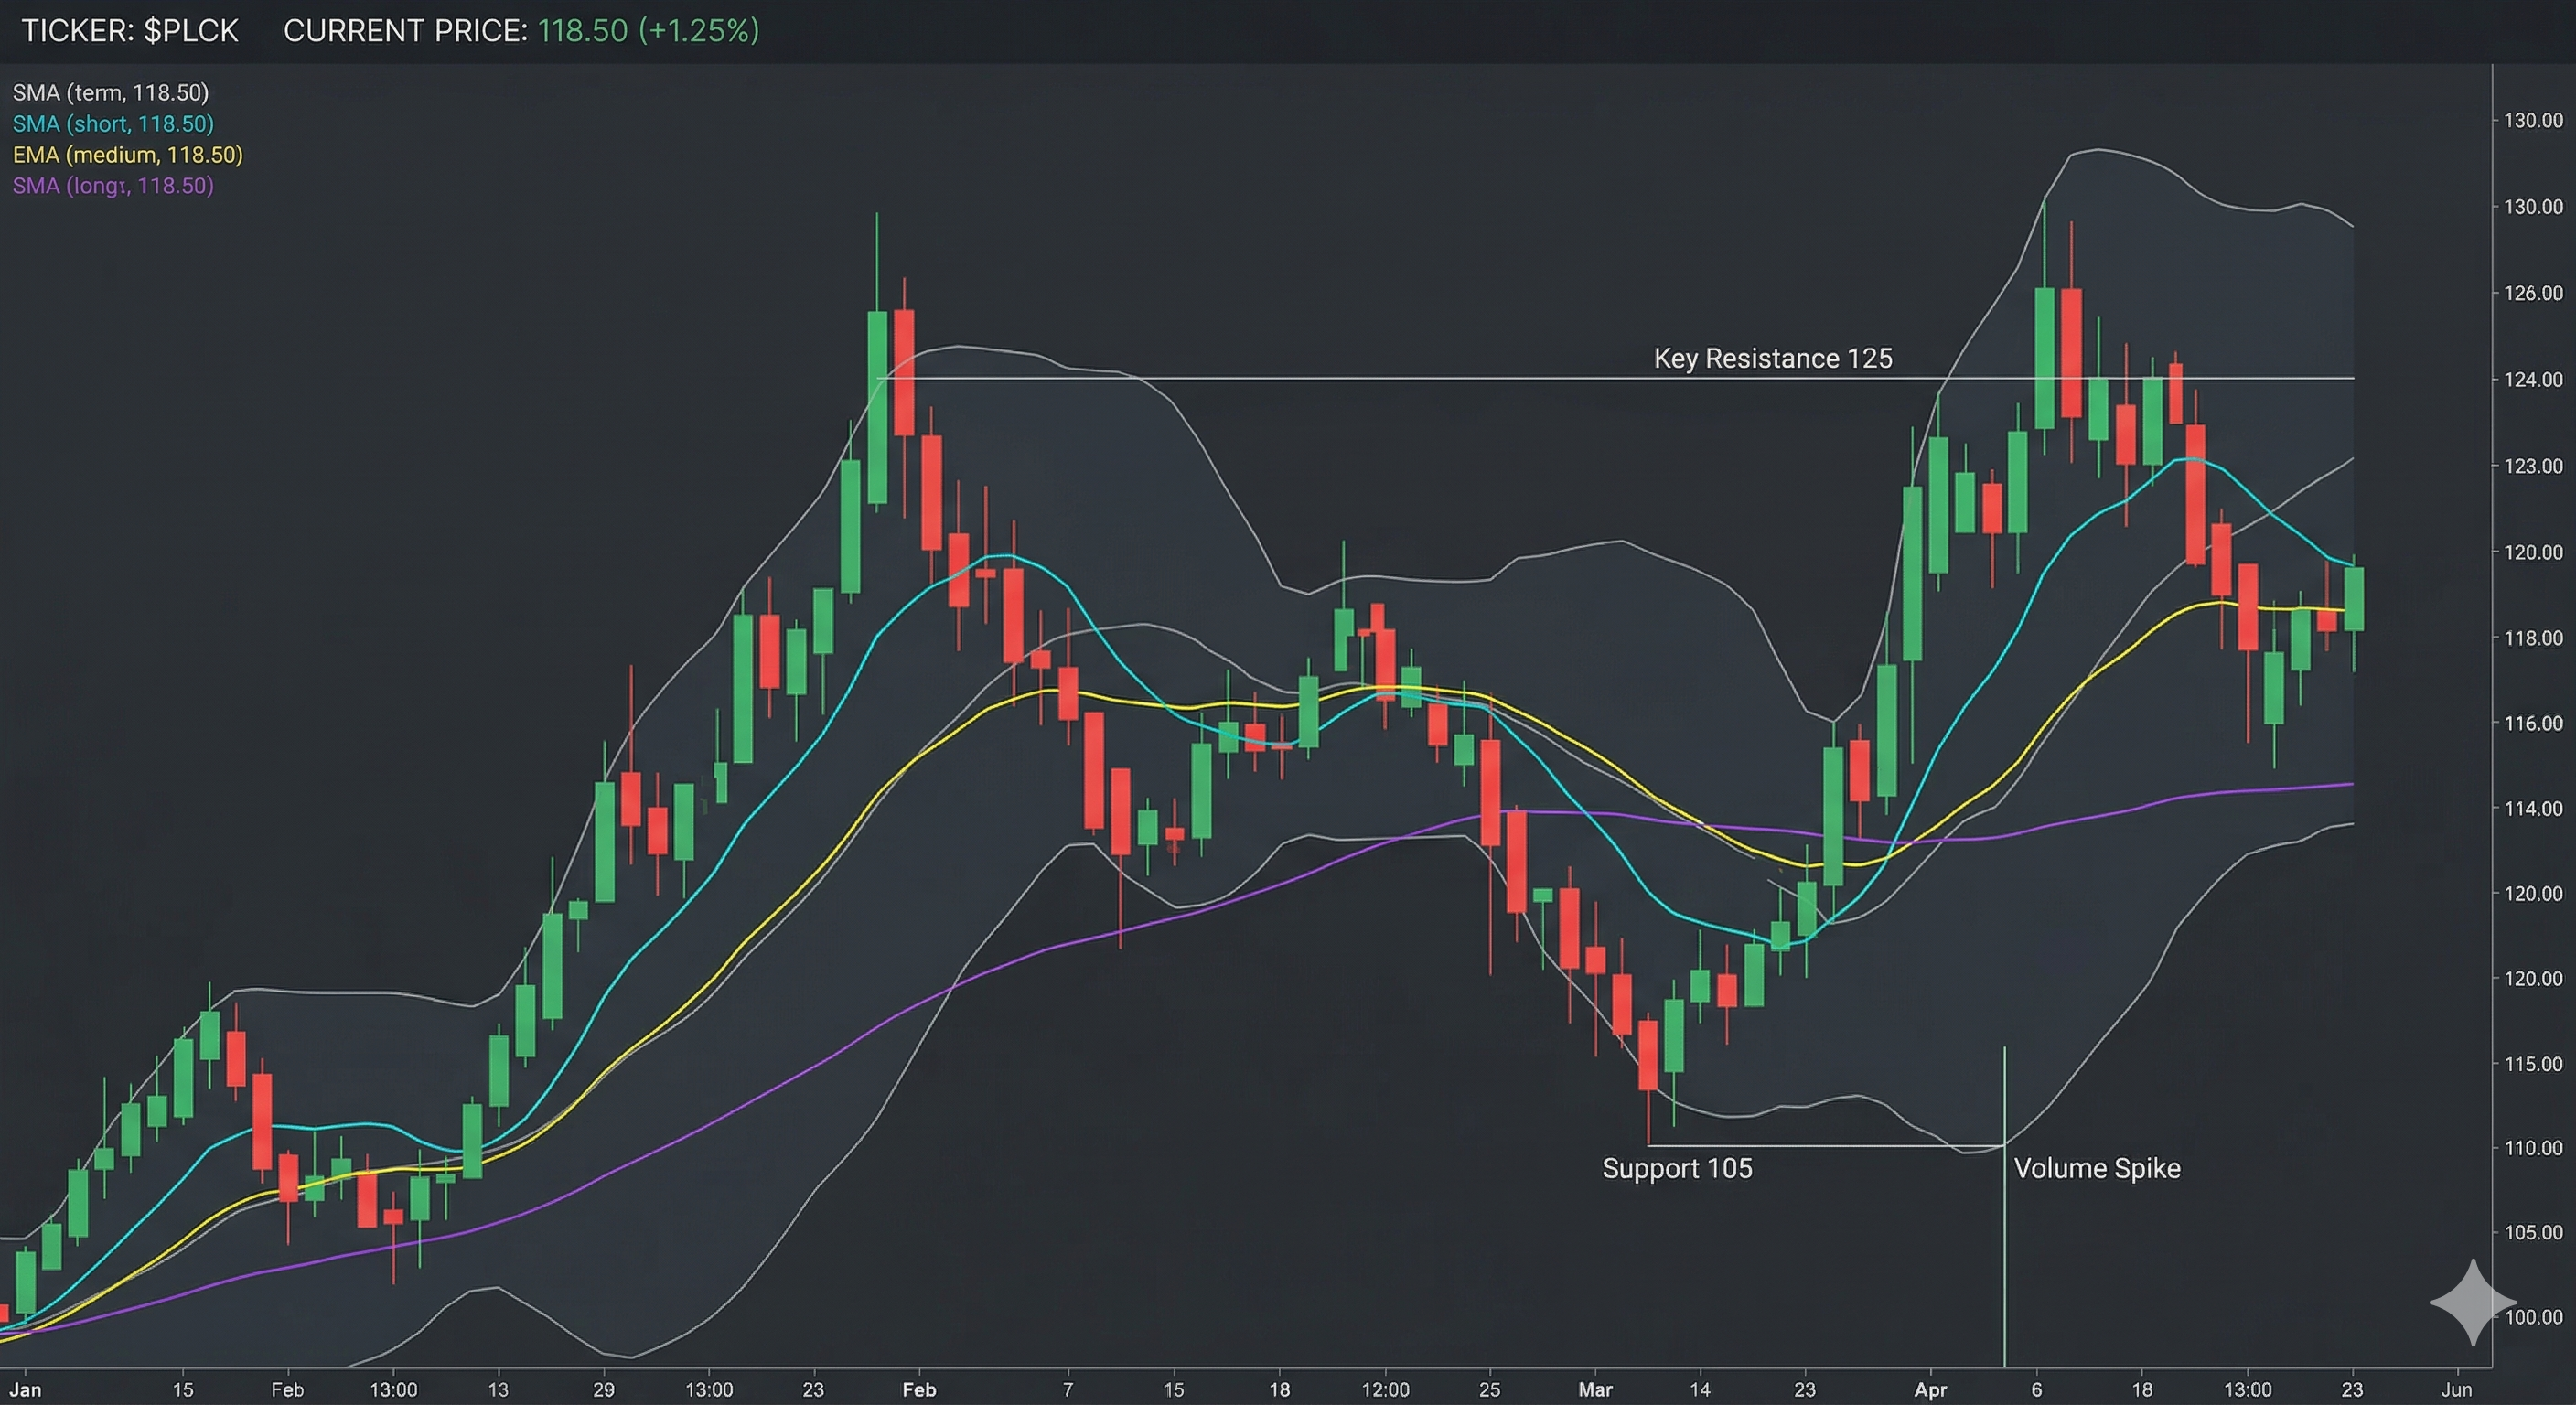Select the purple SMA (long) legend entry
2576x1405 pixels.
click(x=113, y=186)
